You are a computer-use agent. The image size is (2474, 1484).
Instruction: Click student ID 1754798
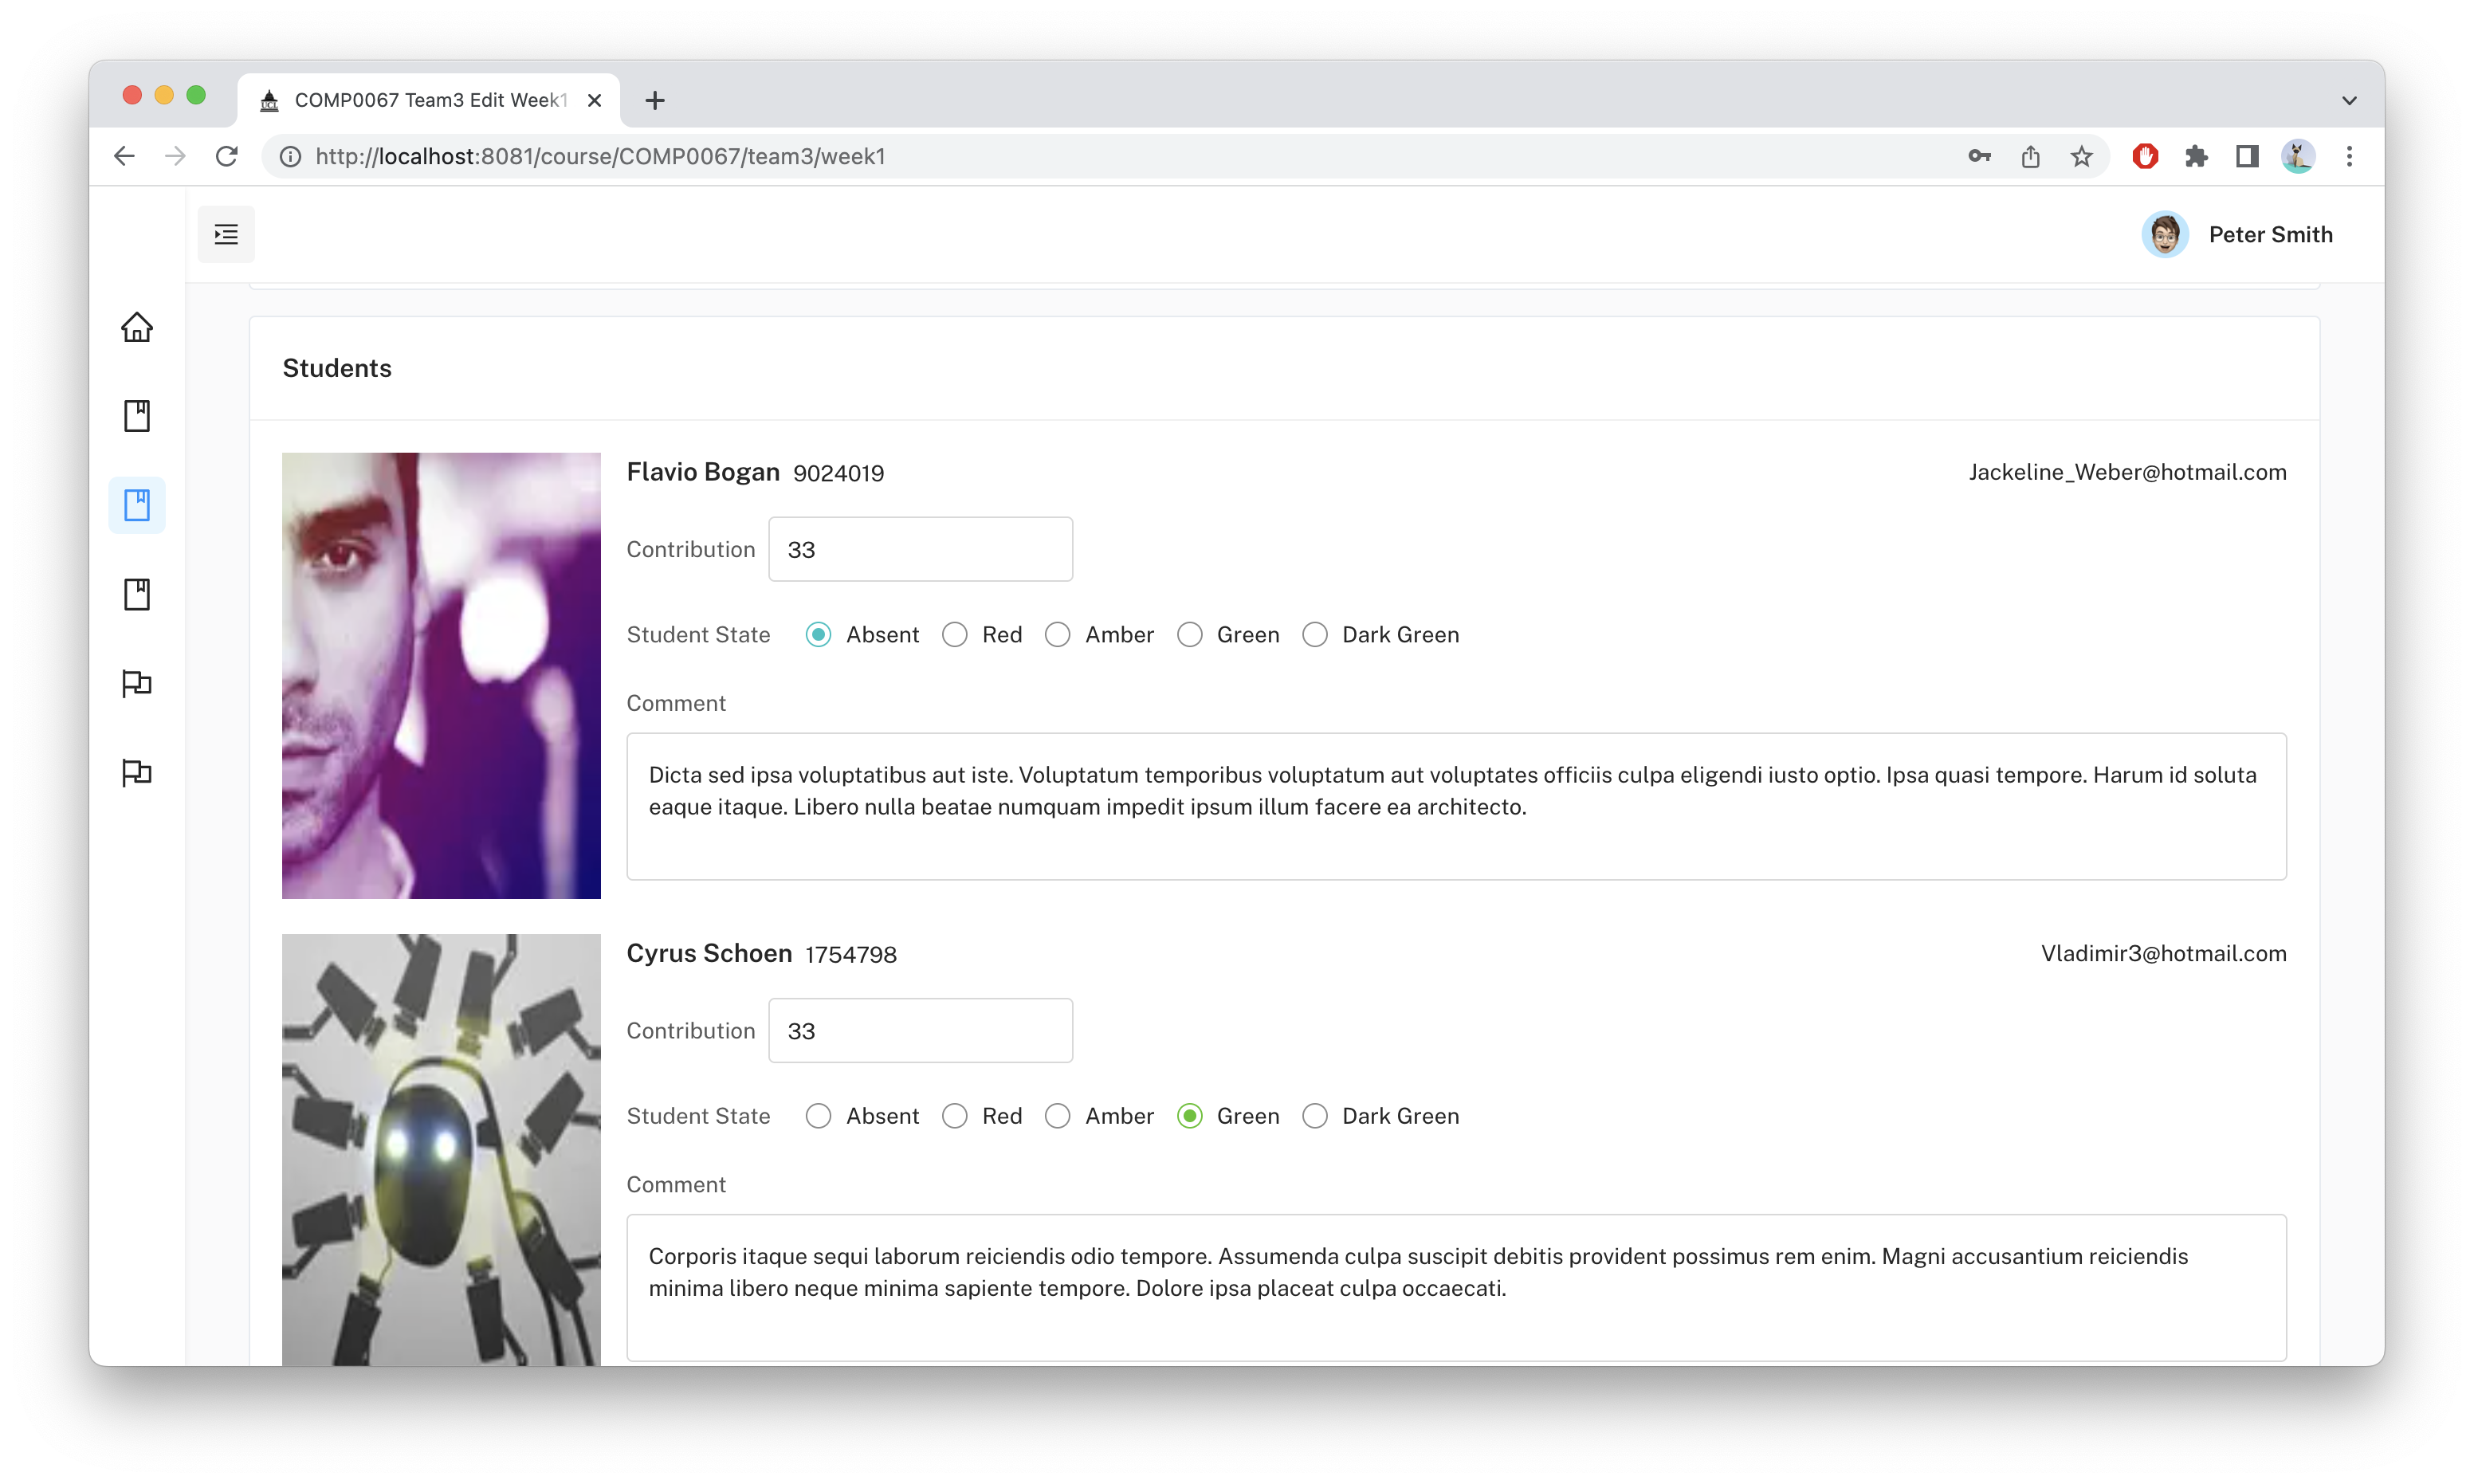851,954
